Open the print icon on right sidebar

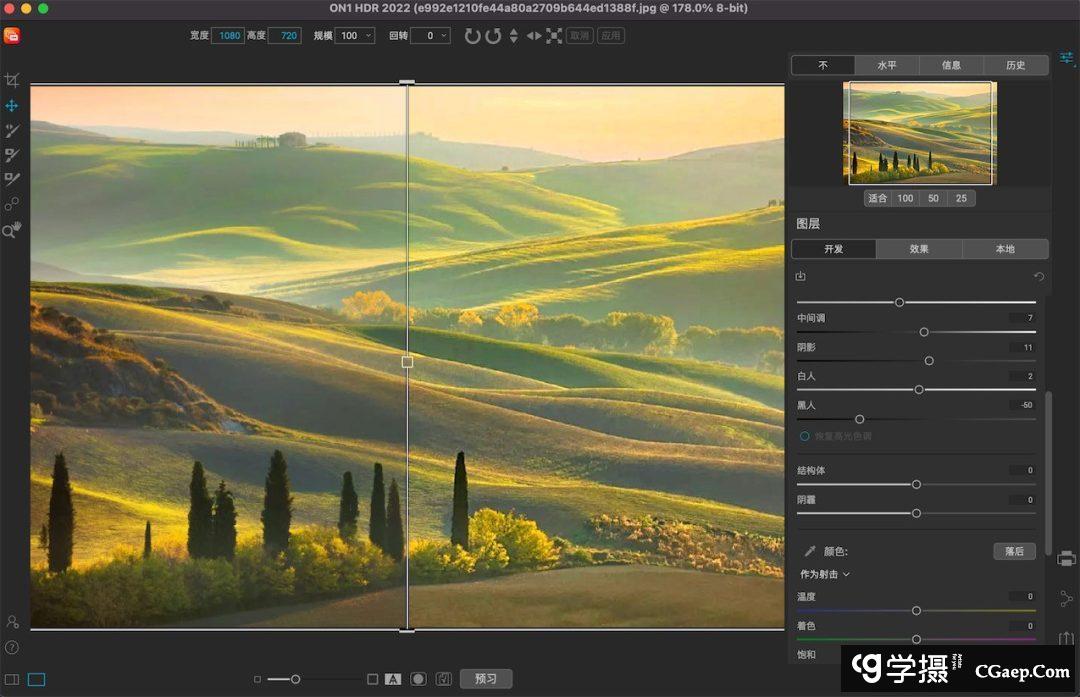click(1066, 558)
